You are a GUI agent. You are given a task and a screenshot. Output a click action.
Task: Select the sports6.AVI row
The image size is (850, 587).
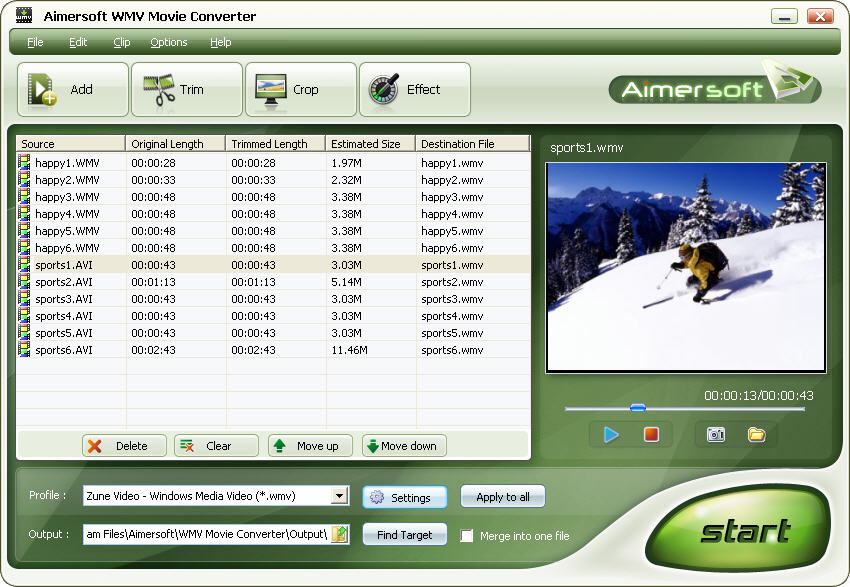(x=273, y=350)
